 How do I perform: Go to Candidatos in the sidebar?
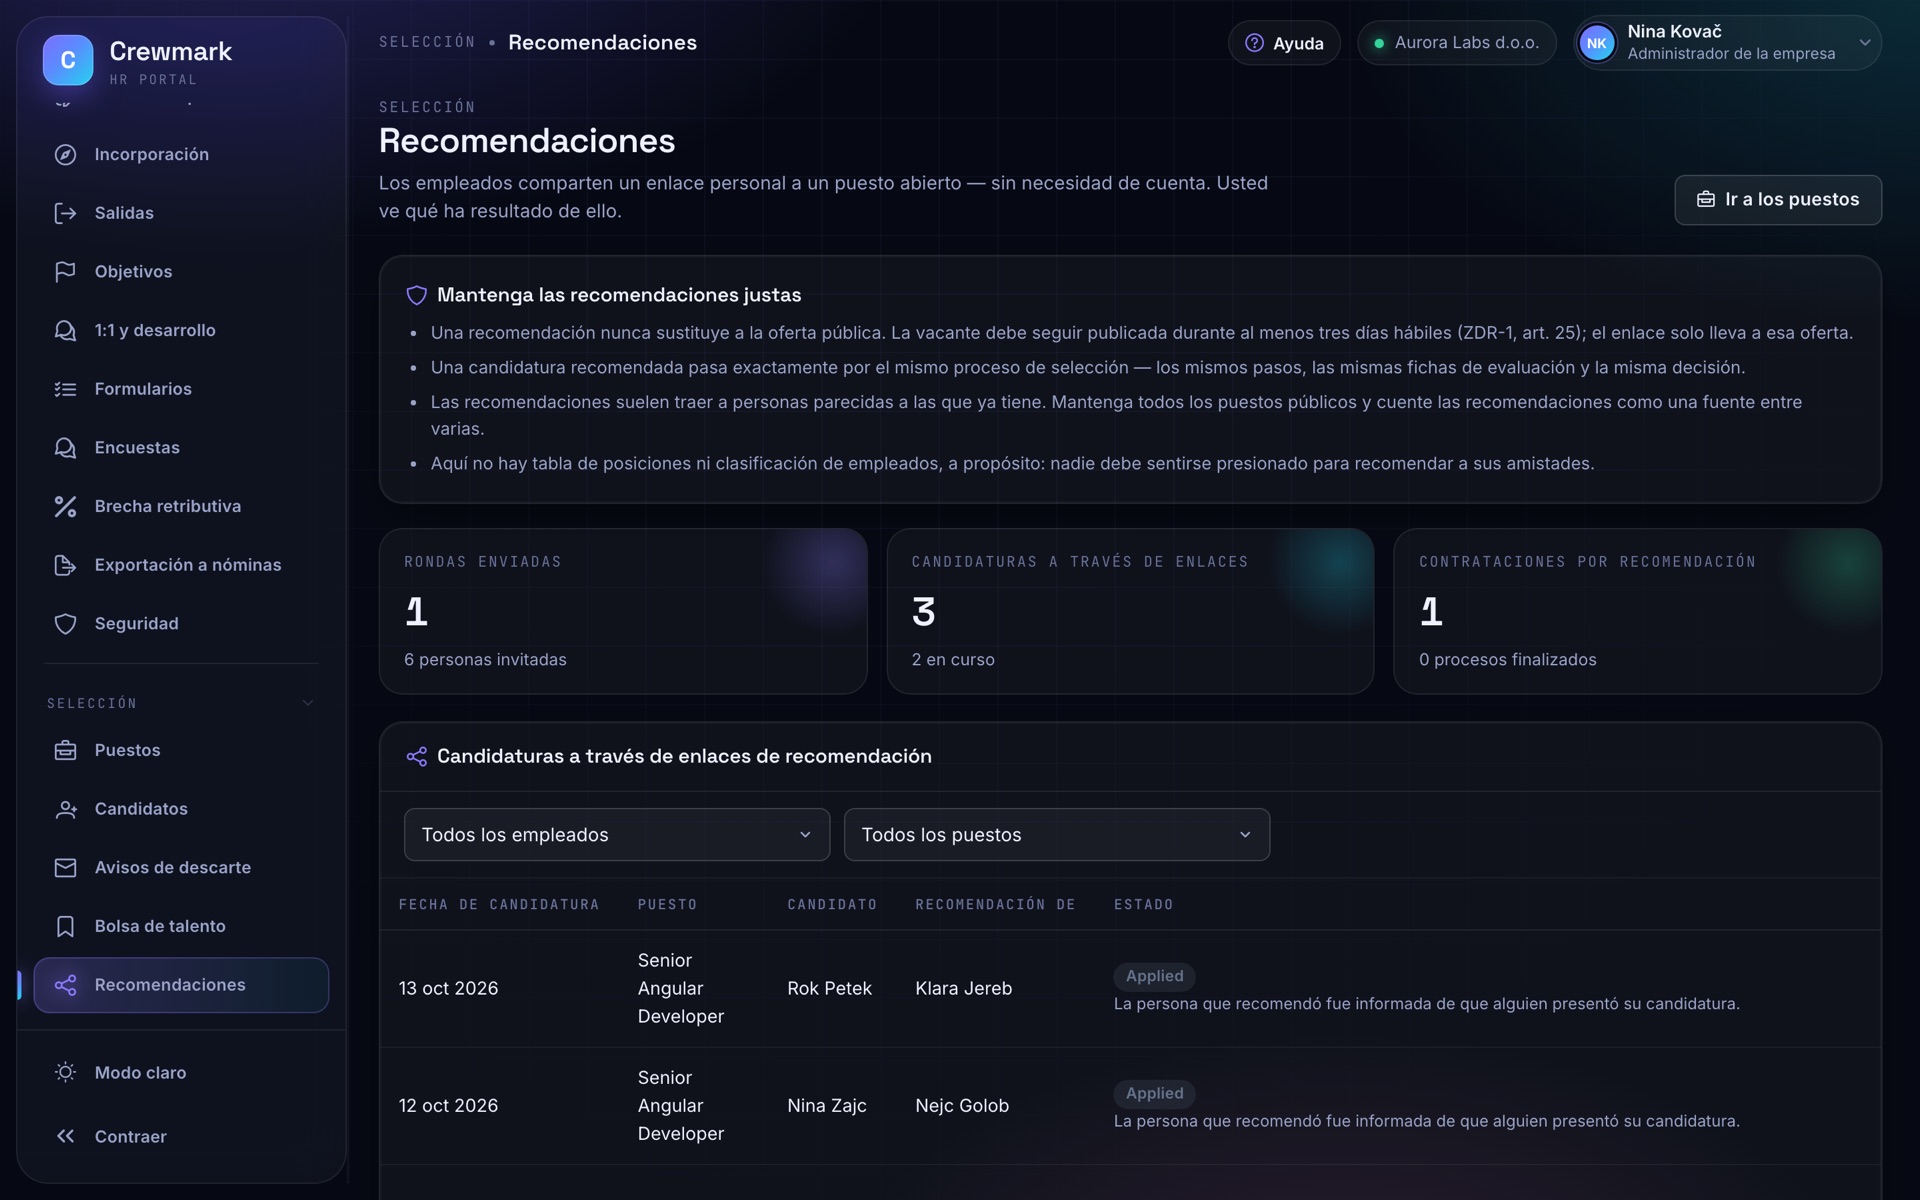(181, 809)
